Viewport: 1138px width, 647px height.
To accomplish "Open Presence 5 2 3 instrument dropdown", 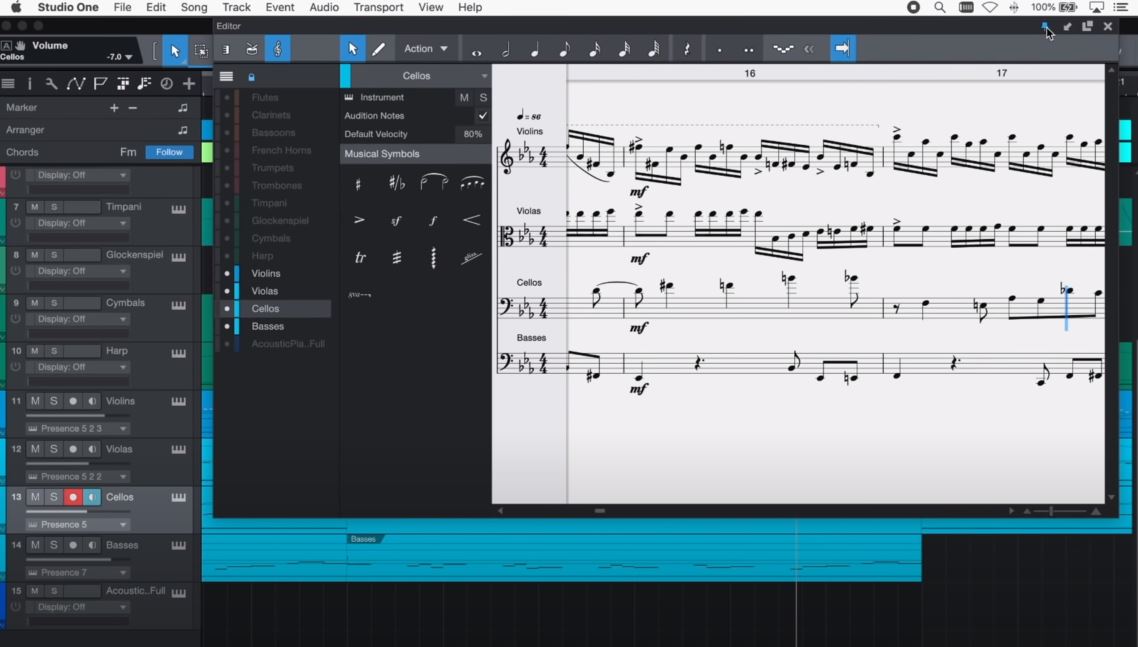I will (x=78, y=428).
